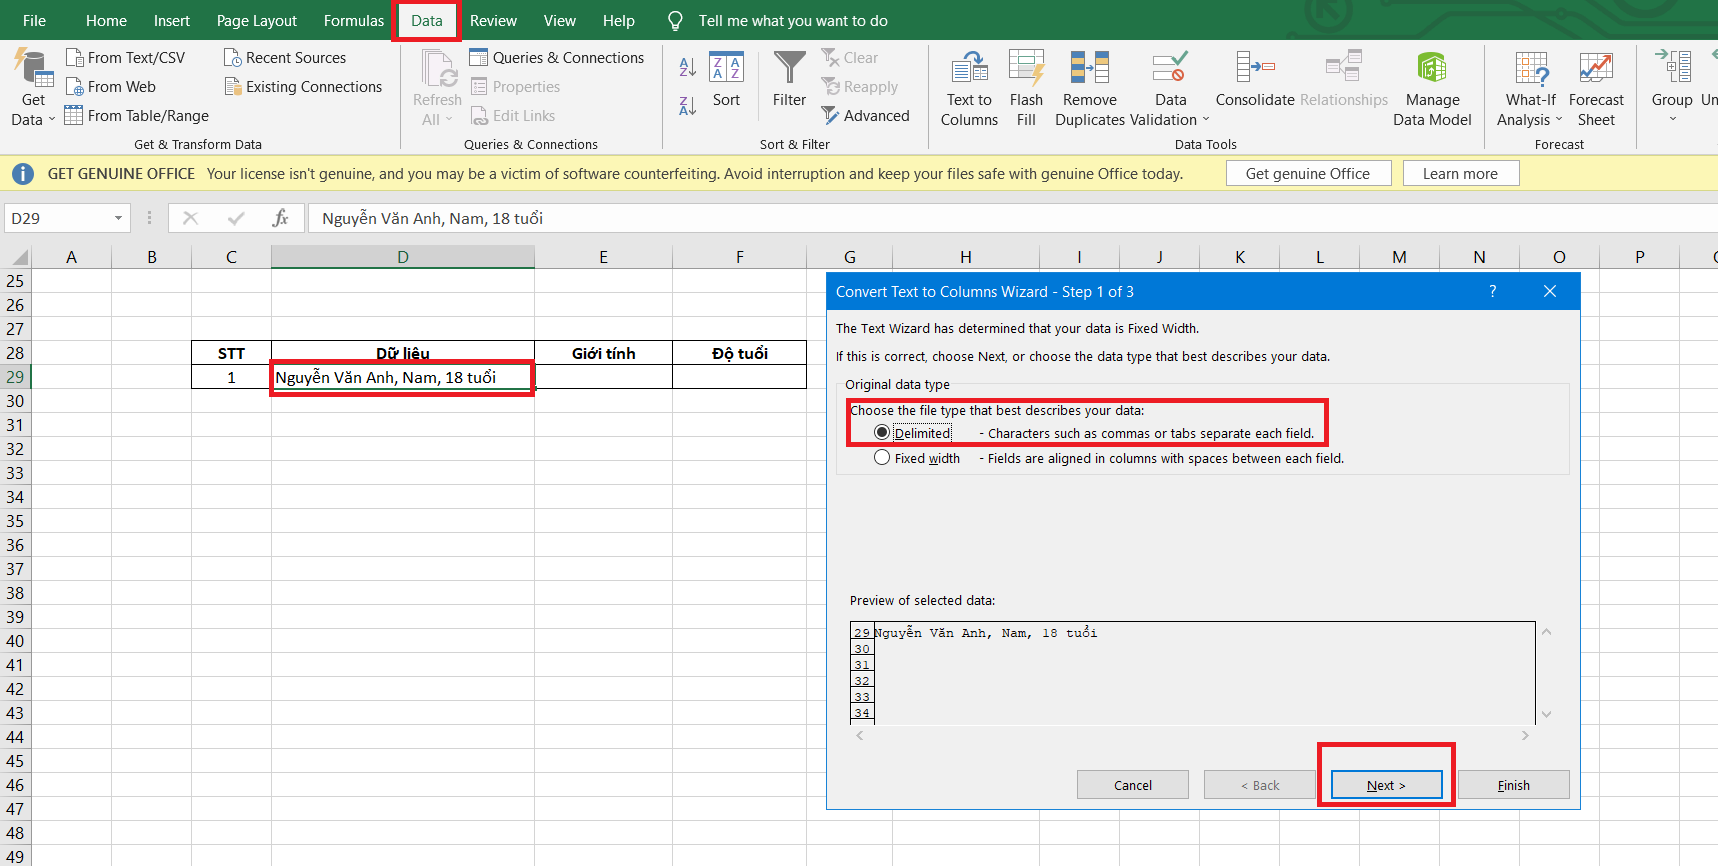The width and height of the screenshot is (1718, 866).
Task: Select cell with Nguyễn Văn Anh data
Action: pos(403,377)
